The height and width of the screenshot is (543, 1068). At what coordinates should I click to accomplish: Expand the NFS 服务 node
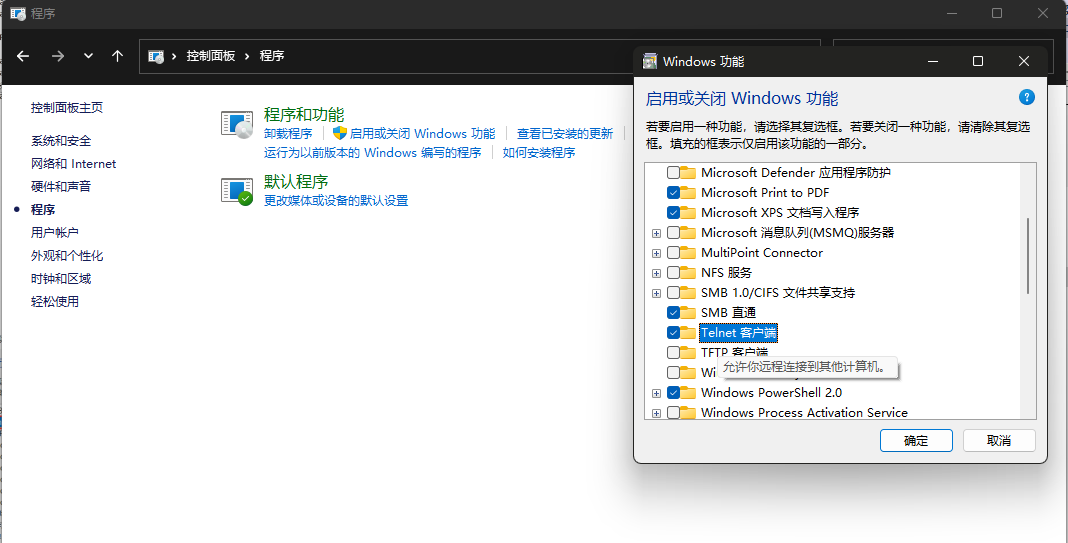coord(656,273)
